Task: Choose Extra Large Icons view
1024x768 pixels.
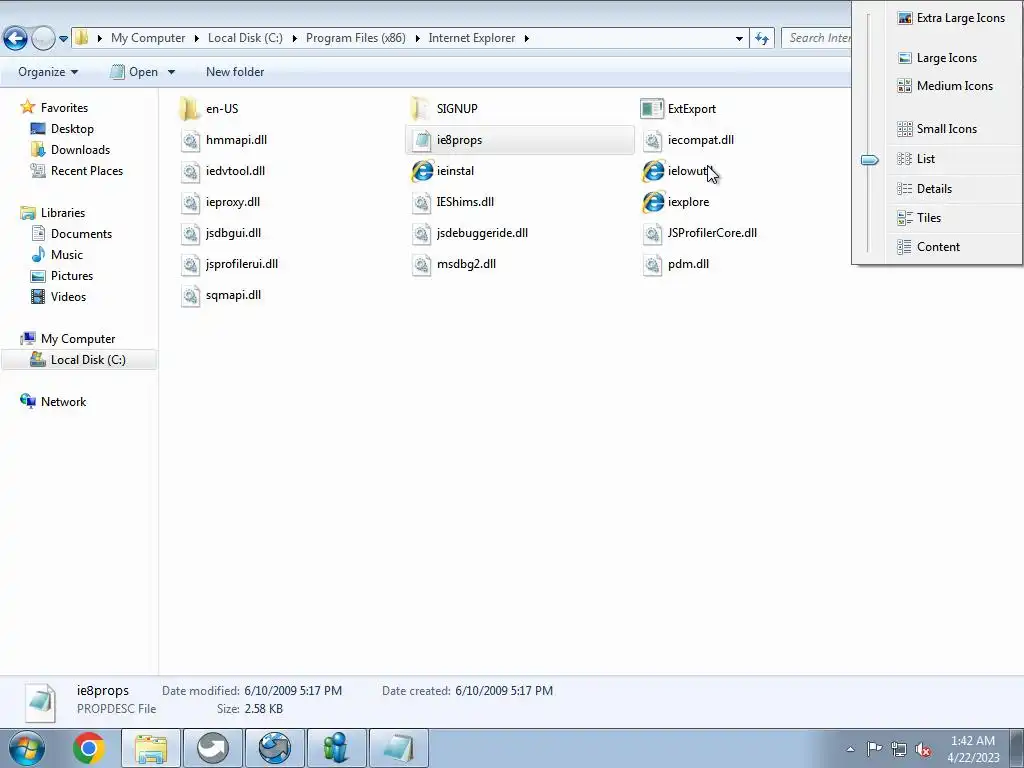Action: [953, 18]
